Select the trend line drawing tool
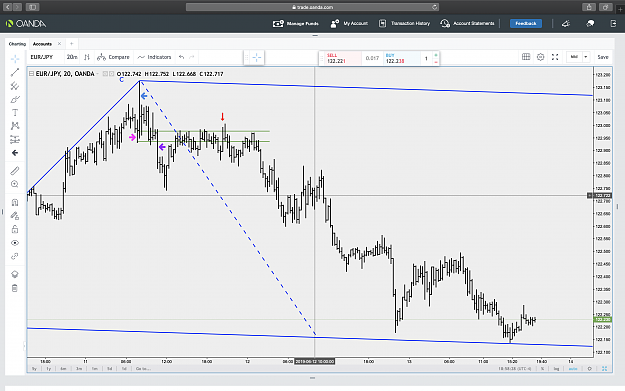The image size is (625, 391). pyautogui.click(x=15, y=72)
